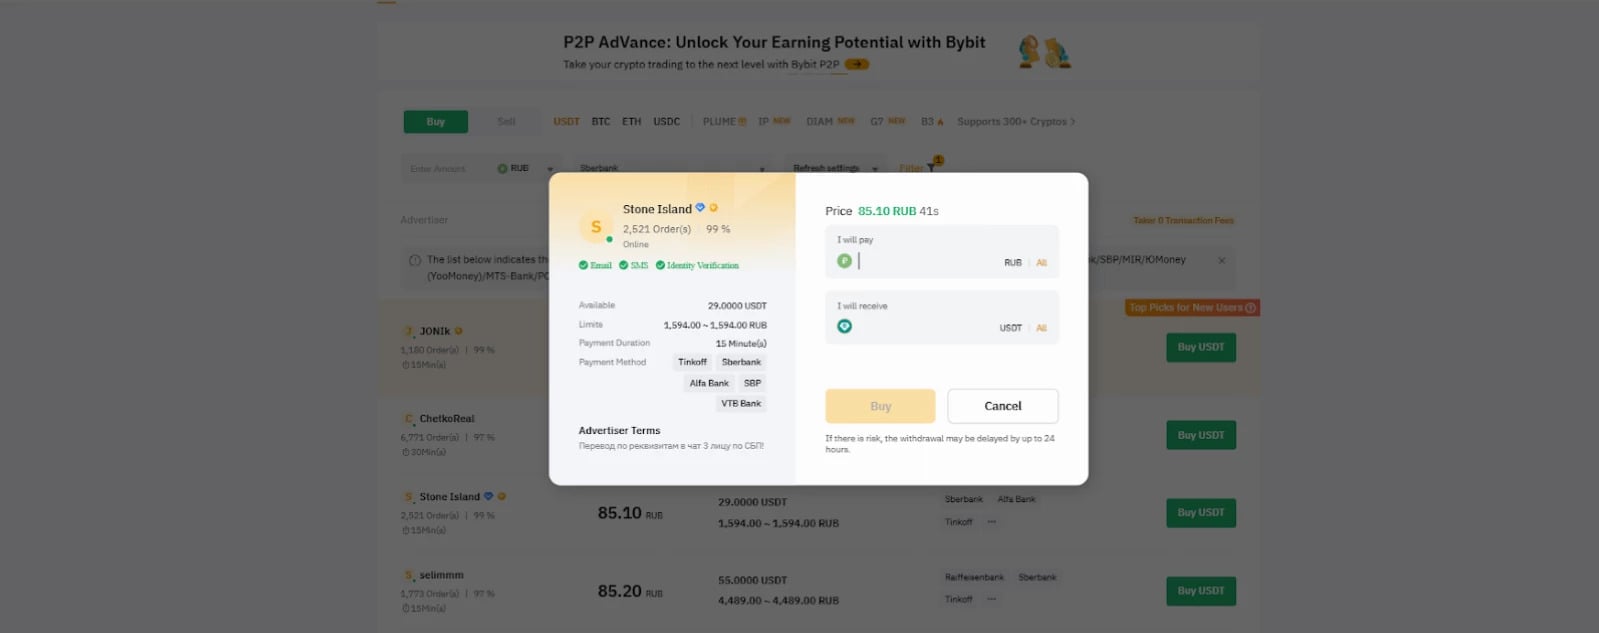The width and height of the screenshot is (1599, 633).
Task: Click the USDT Tether icon in receive field
Action: (x=844, y=327)
